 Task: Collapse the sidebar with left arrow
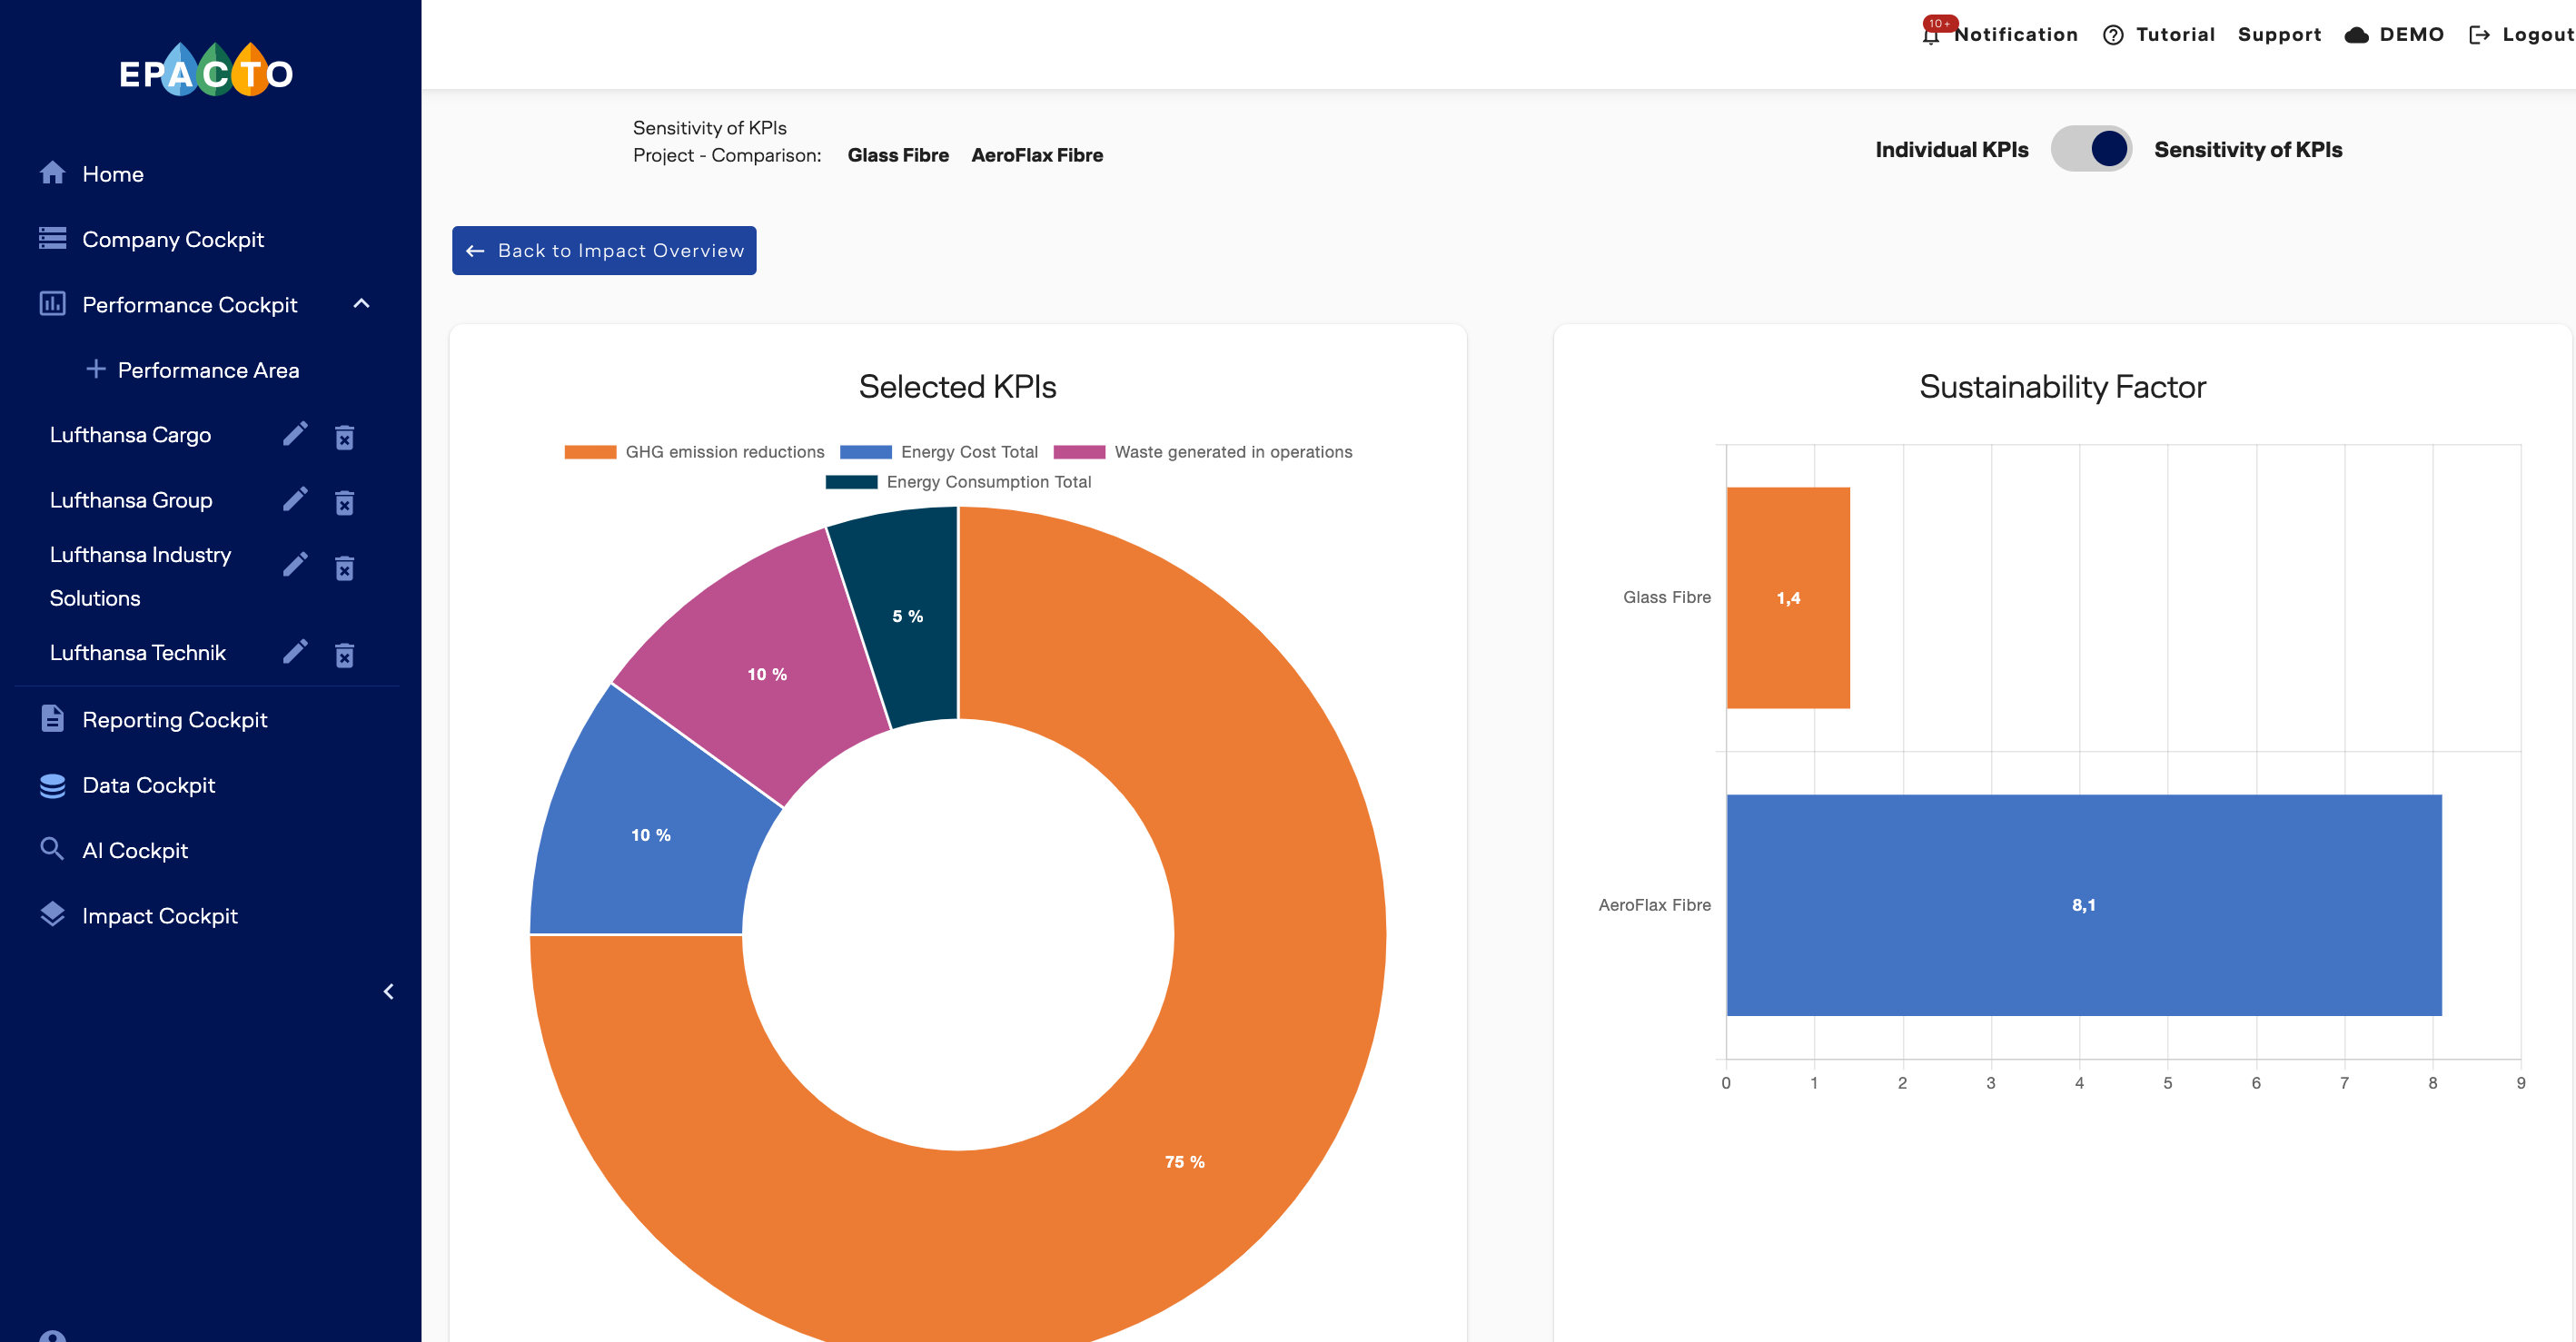tap(389, 991)
